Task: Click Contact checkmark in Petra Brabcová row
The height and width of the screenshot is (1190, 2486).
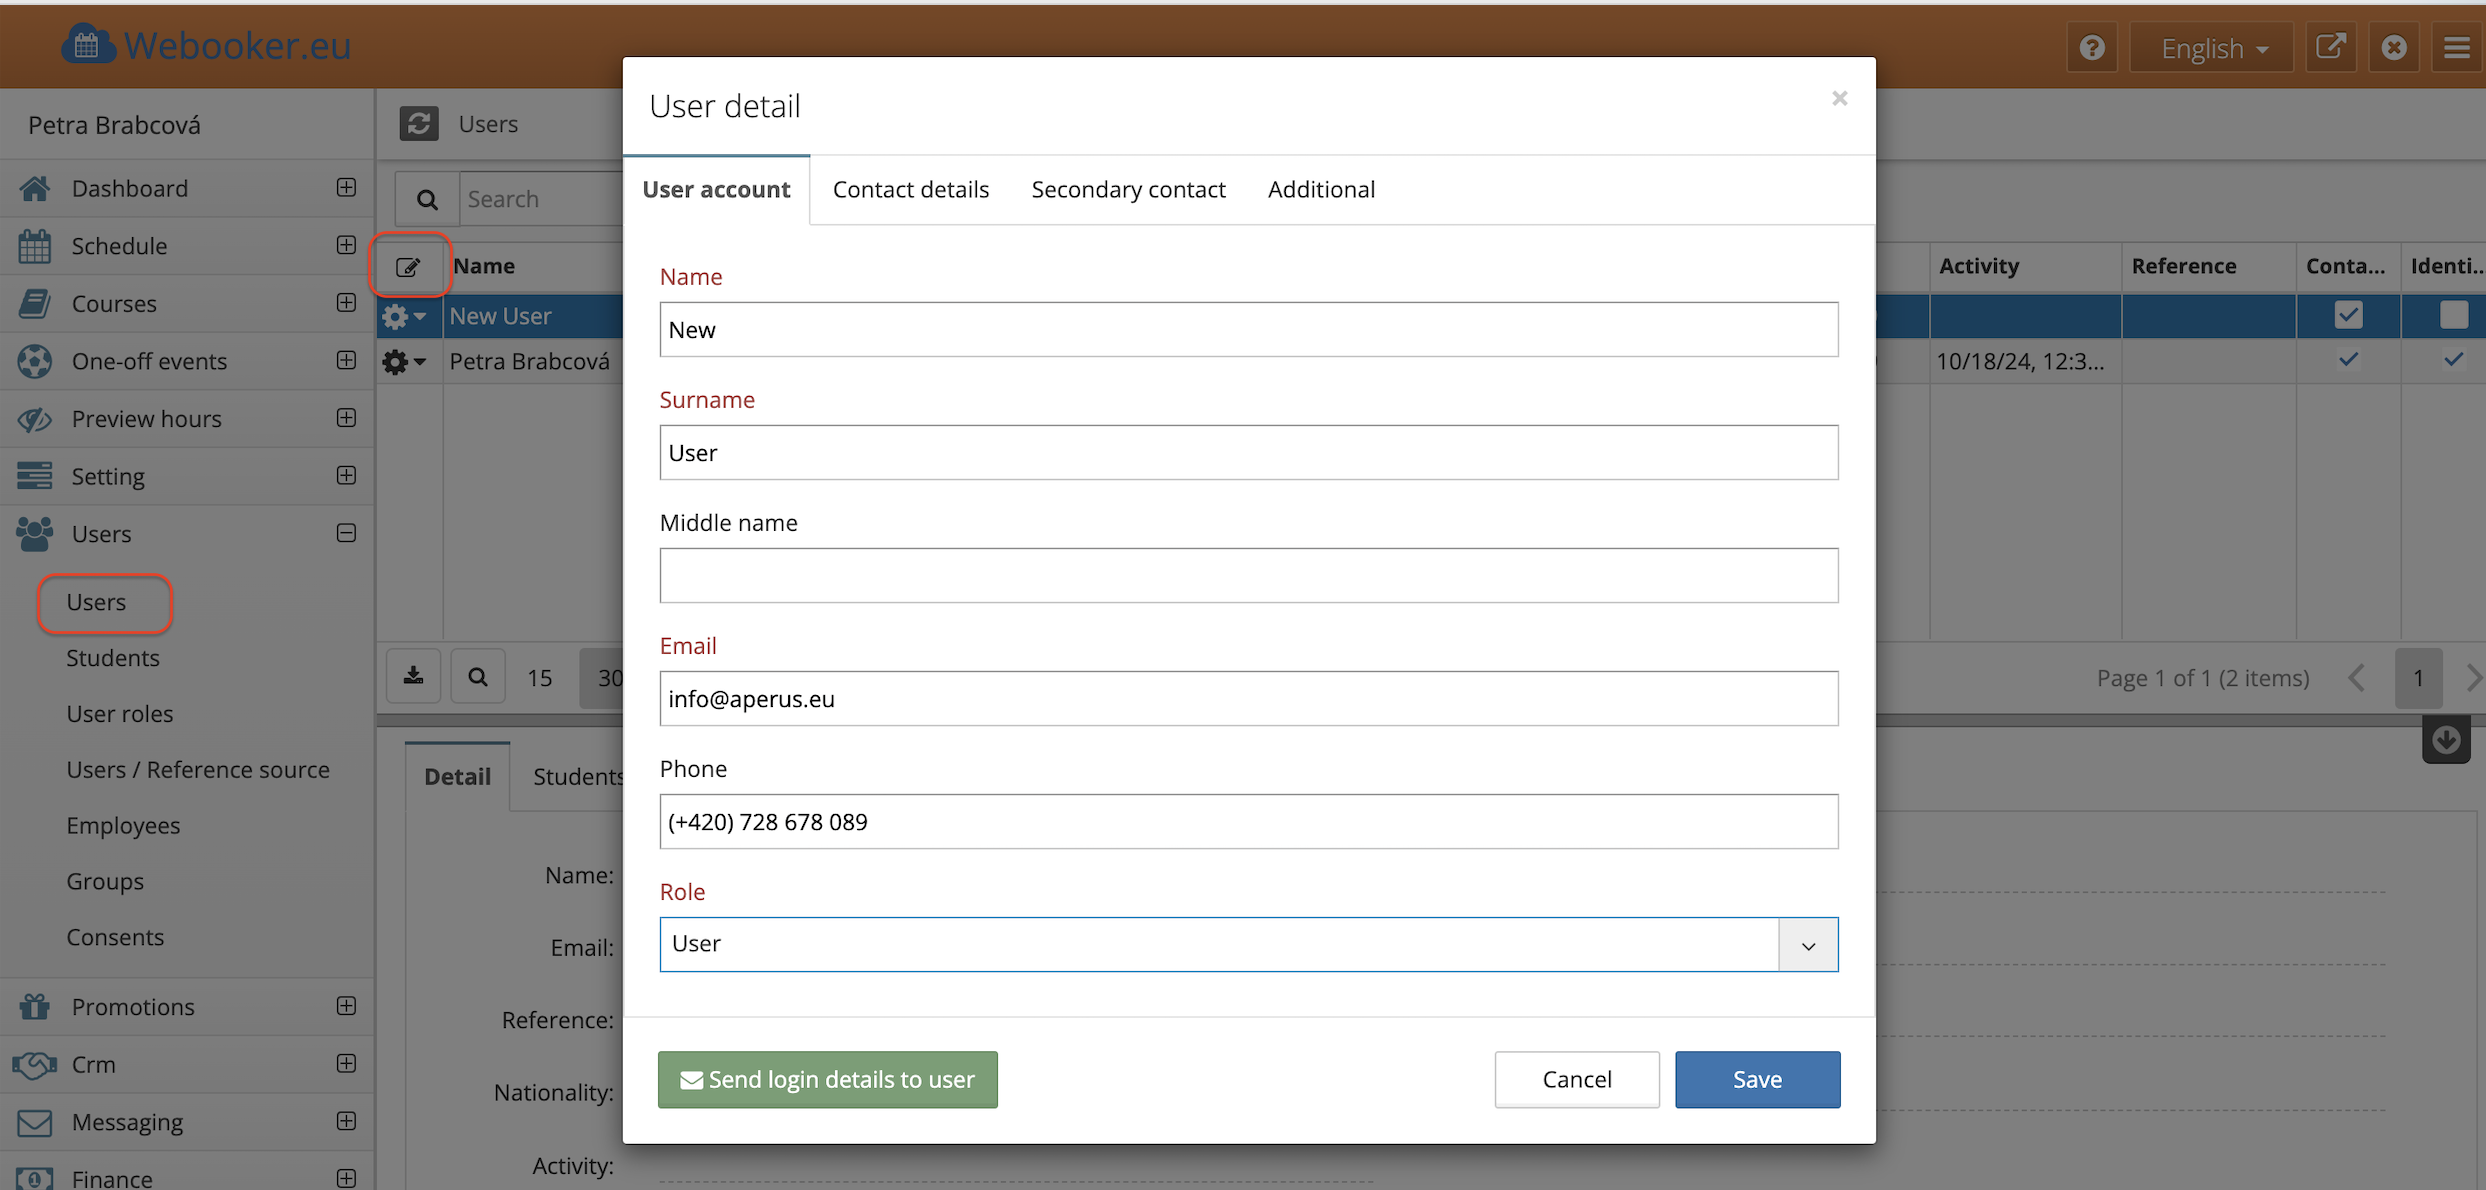Action: tap(2348, 360)
